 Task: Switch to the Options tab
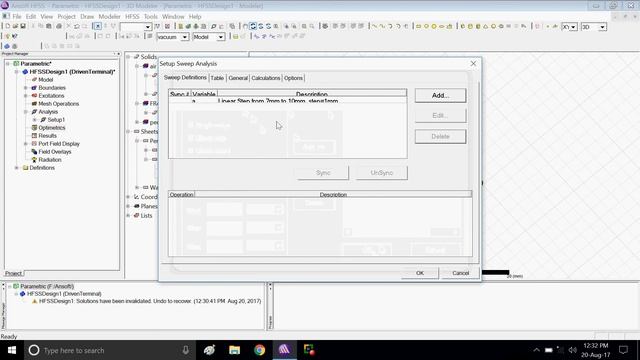[x=293, y=78]
